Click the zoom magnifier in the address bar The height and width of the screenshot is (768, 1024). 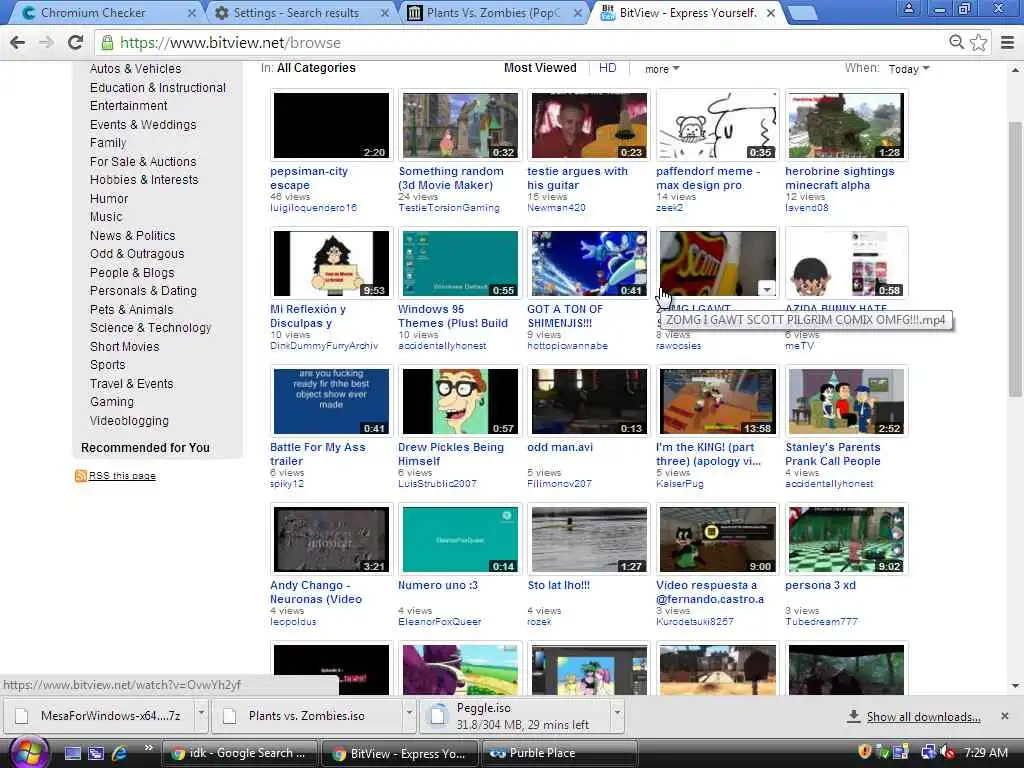click(956, 42)
